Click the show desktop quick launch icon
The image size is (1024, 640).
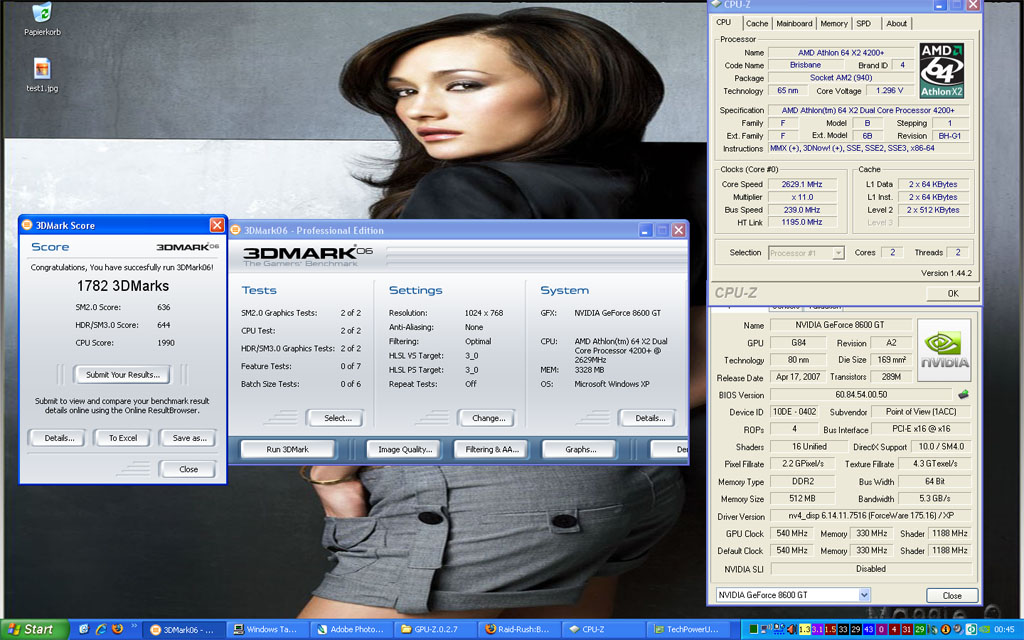tap(84, 629)
